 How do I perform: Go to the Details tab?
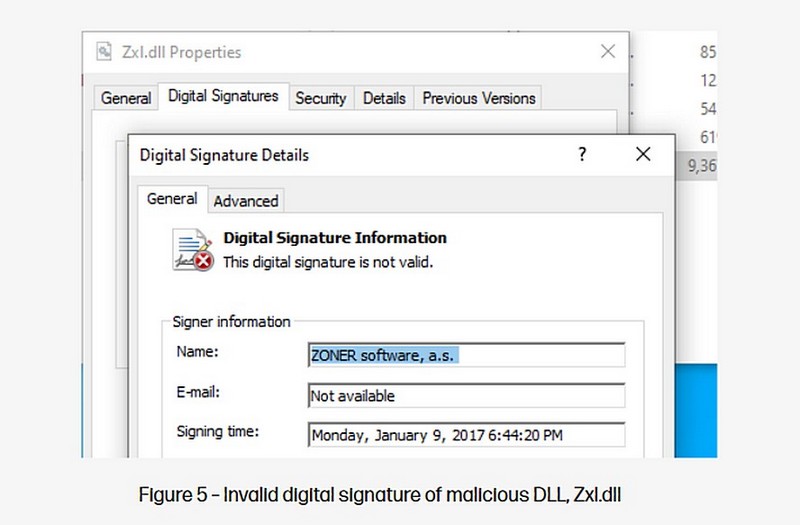point(384,98)
